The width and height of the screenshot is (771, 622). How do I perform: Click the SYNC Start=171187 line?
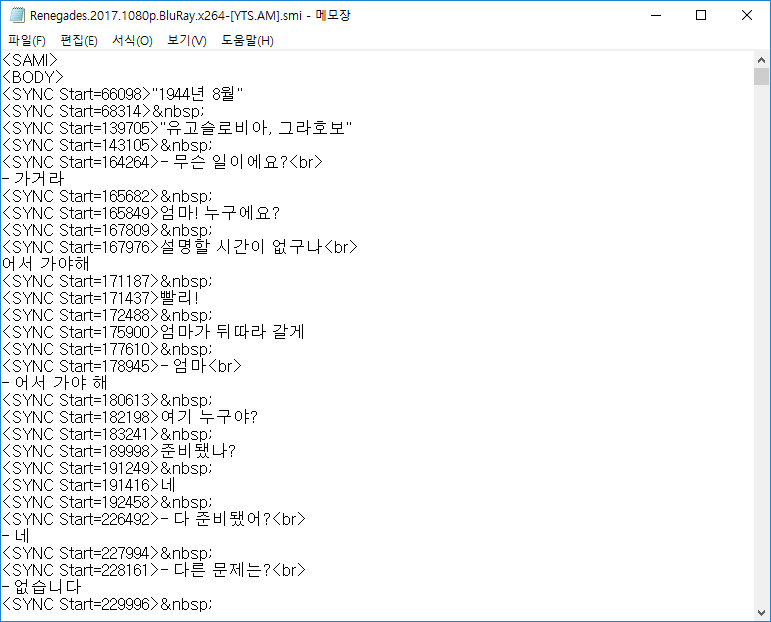pyautogui.click(x=107, y=281)
